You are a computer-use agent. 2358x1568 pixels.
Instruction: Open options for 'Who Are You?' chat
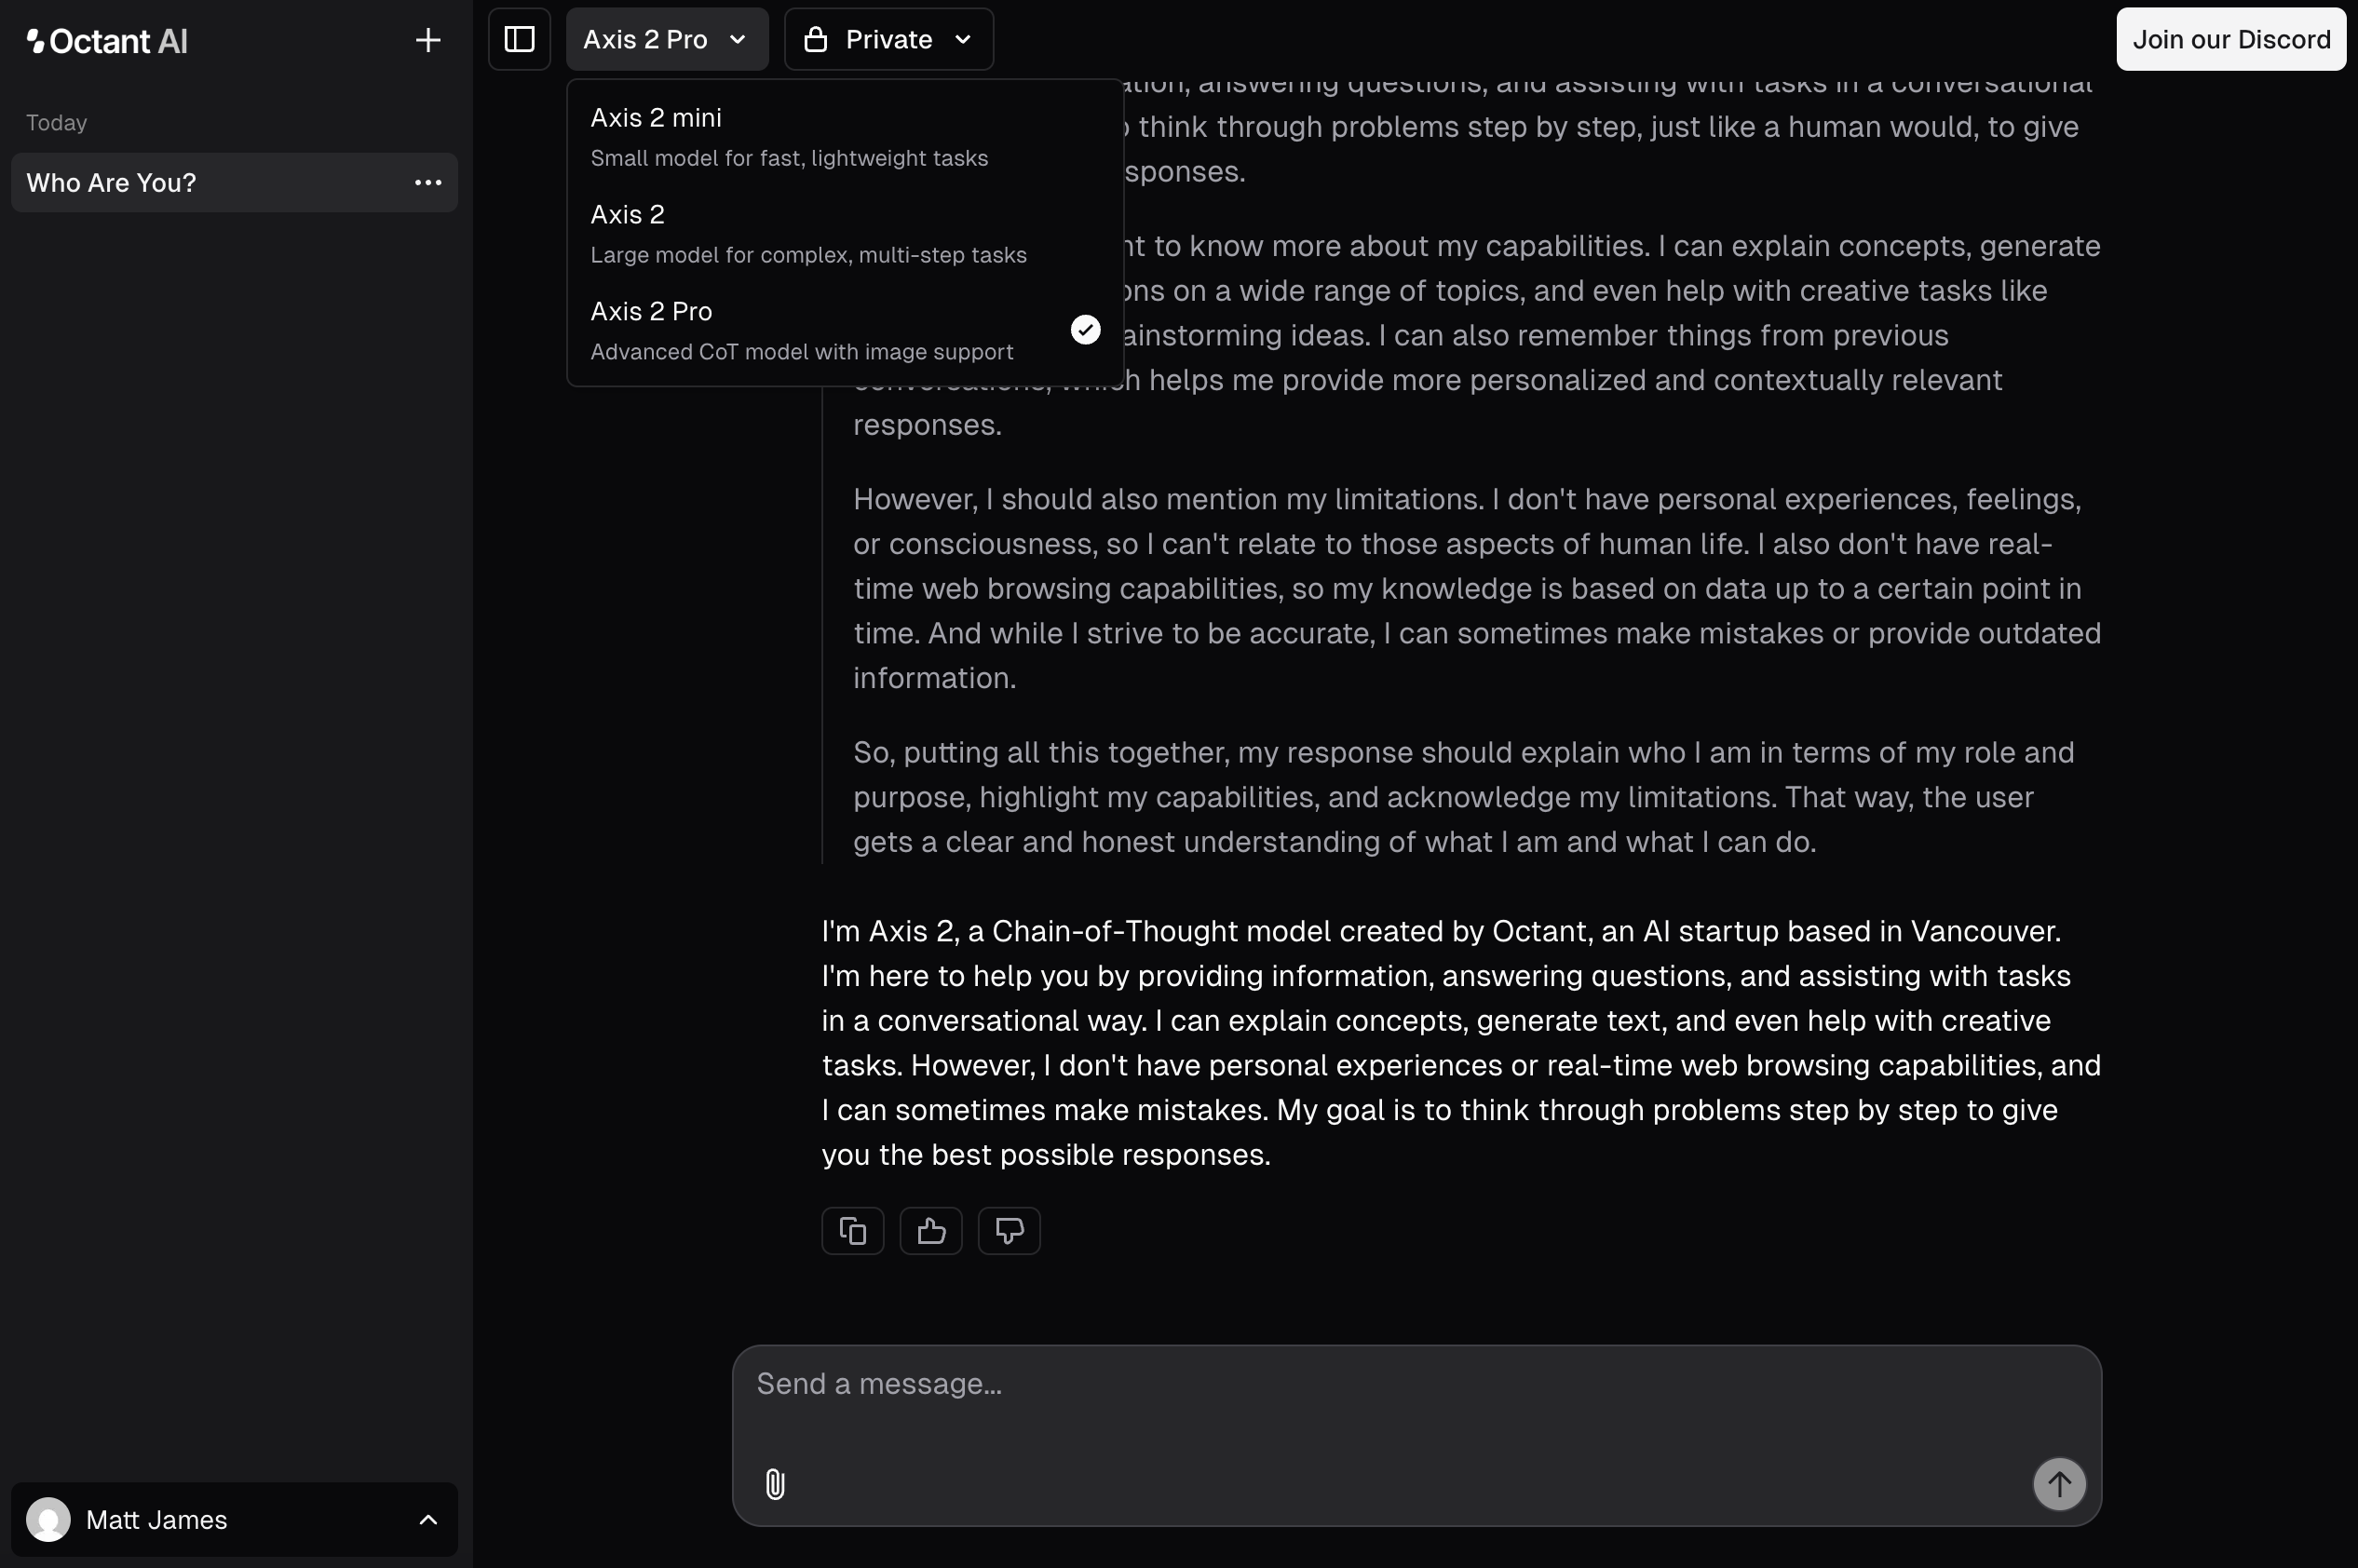click(x=428, y=183)
